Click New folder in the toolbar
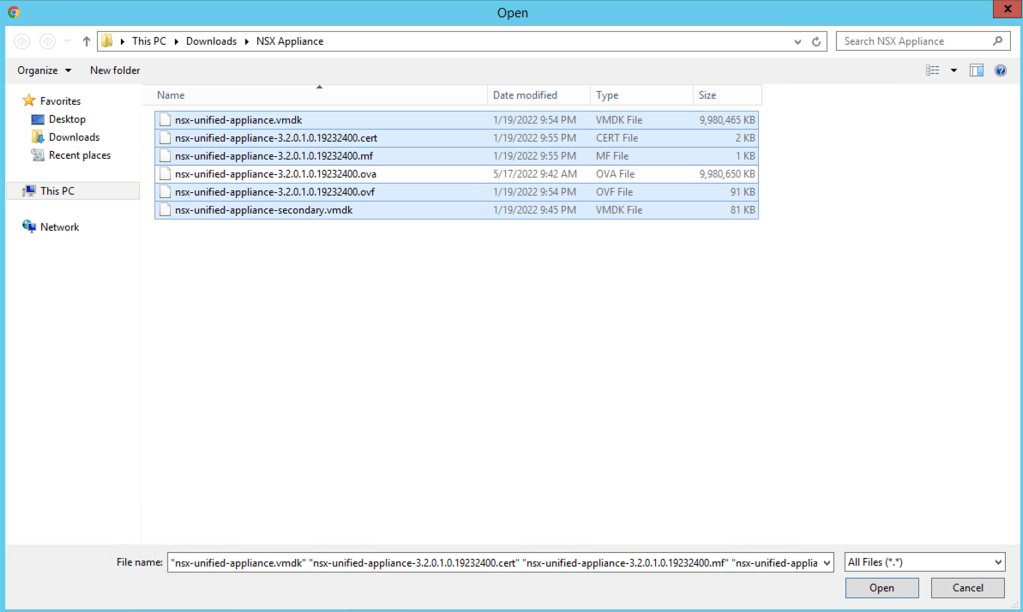 tap(115, 70)
